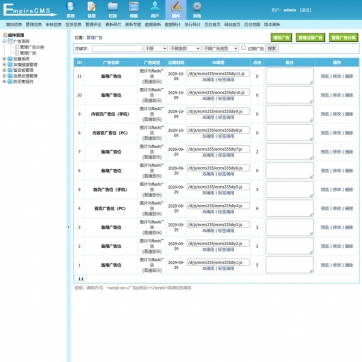The width and height of the screenshot is (362, 362).
Task: Click 标签调用 link in row ID 7
Action: (x=226, y=155)
